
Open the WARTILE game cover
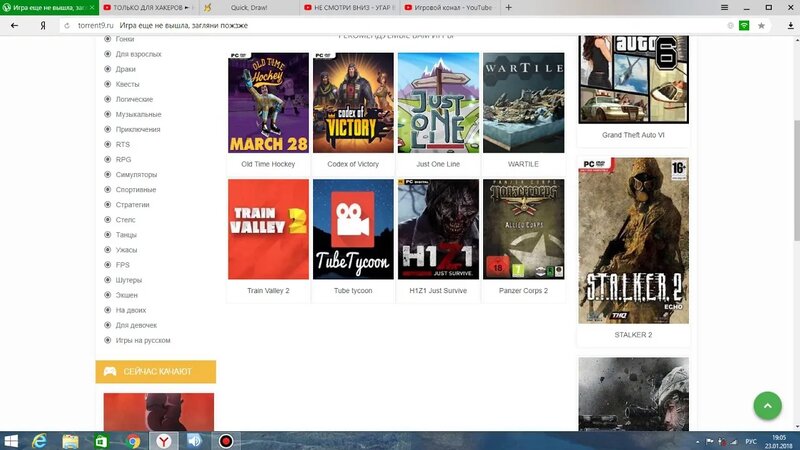pyautogui.click(x=523, y=103)
